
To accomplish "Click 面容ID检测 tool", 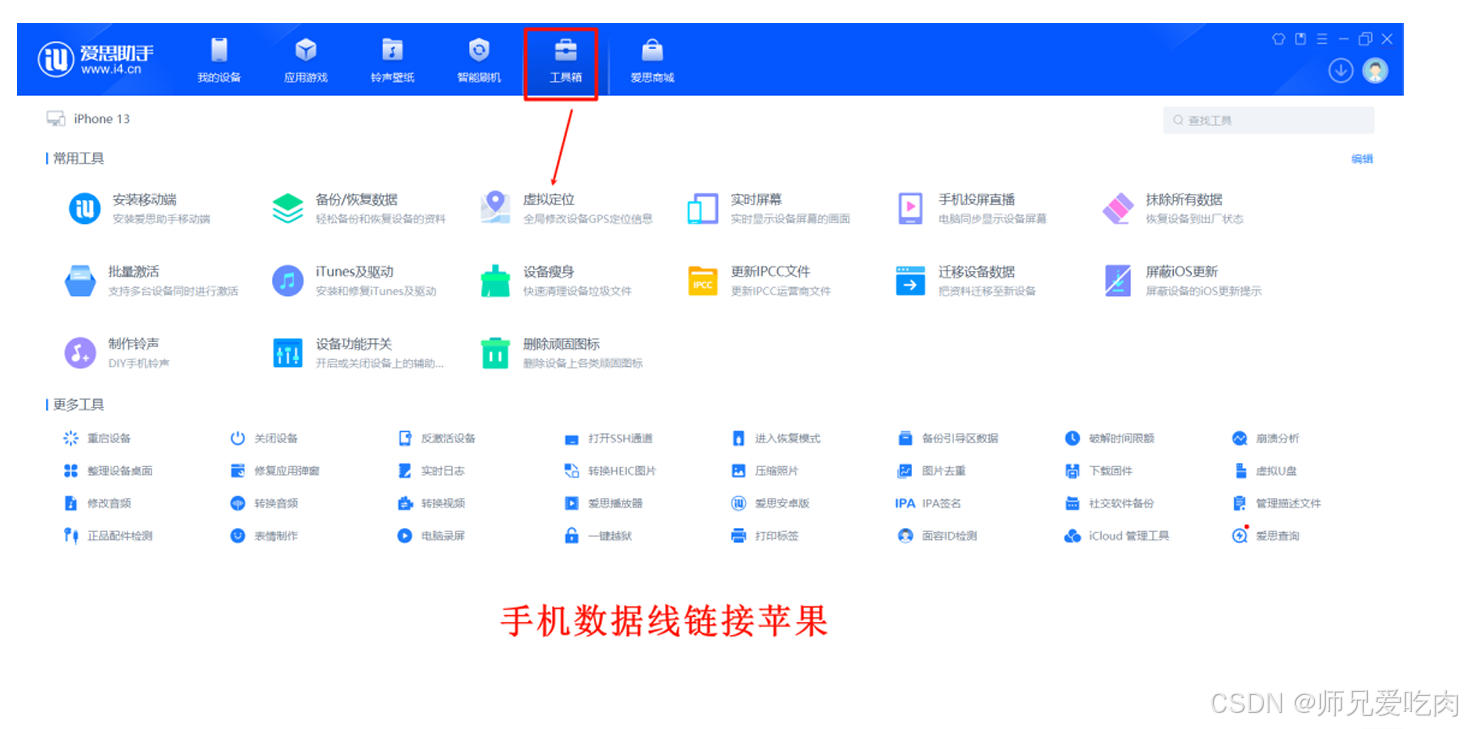I will click(937, 536).
